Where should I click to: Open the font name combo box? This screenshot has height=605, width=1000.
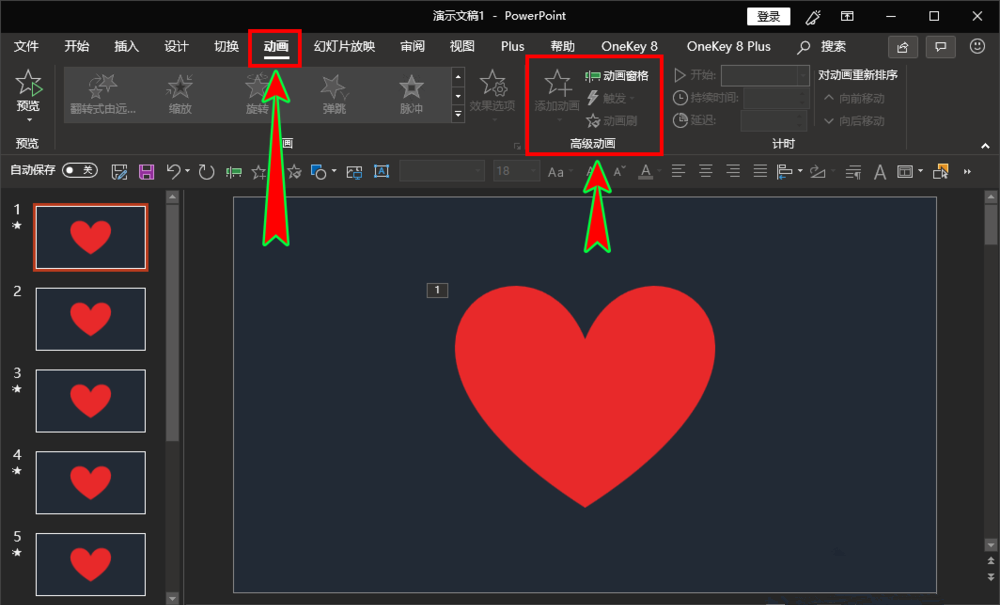click(x=441, y=171)
